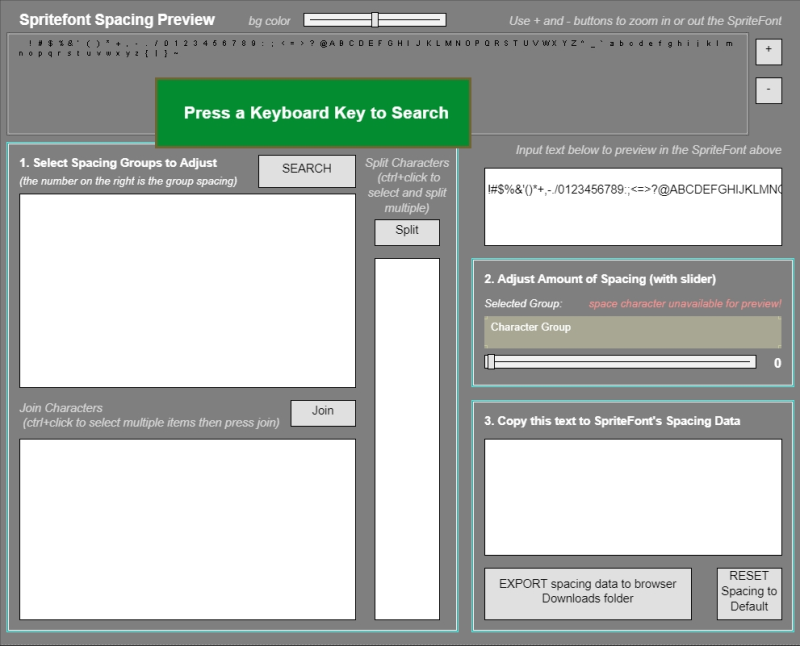The width and height of the screenshot is (800, 646).
Task: Click the minus zoom-out button
Action: (x=768, y=90)
